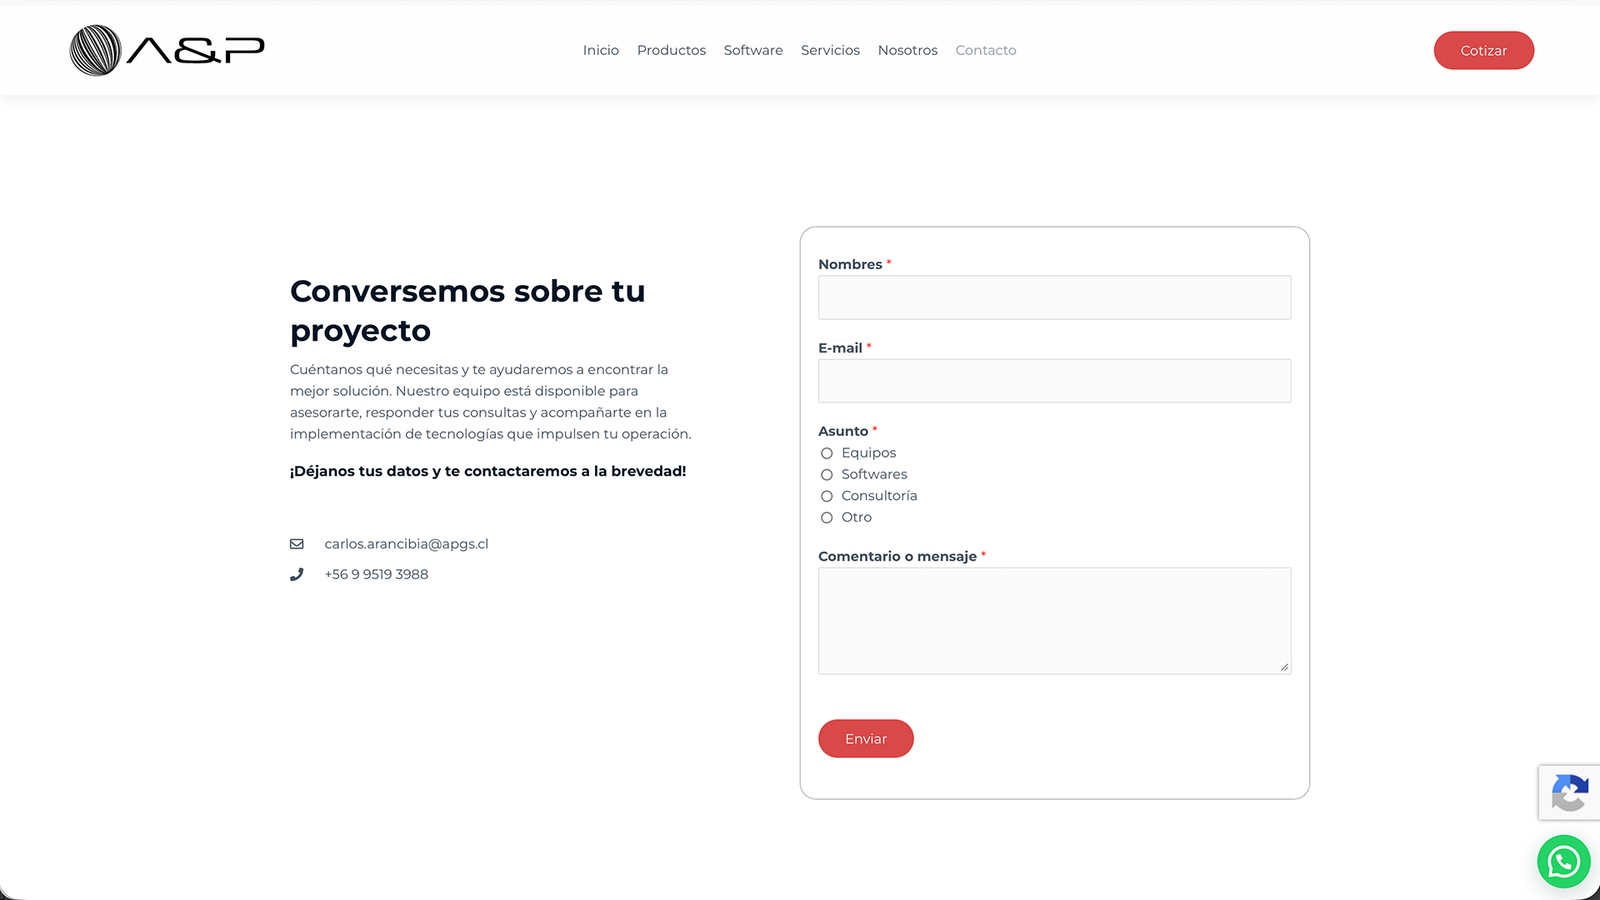Open the Software menu item
1600x900 pixels.
(x=753, y=50)
